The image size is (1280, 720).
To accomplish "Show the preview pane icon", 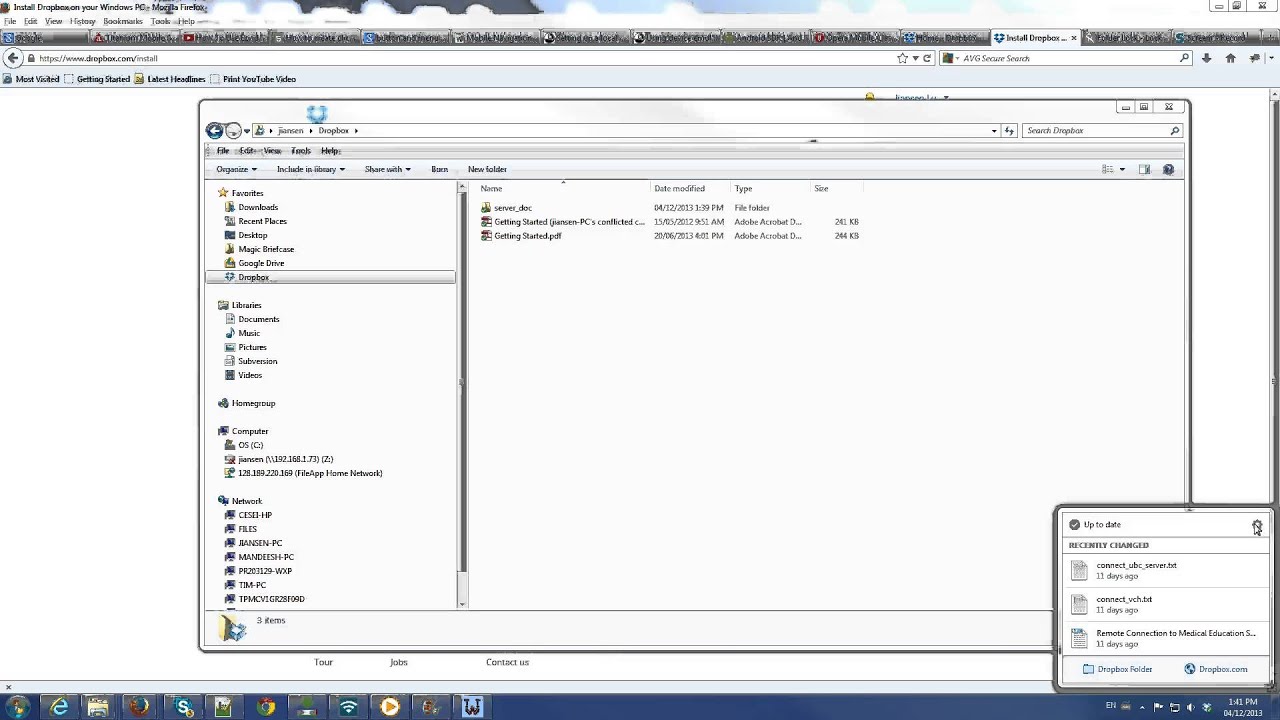I will pos(1145,169).
